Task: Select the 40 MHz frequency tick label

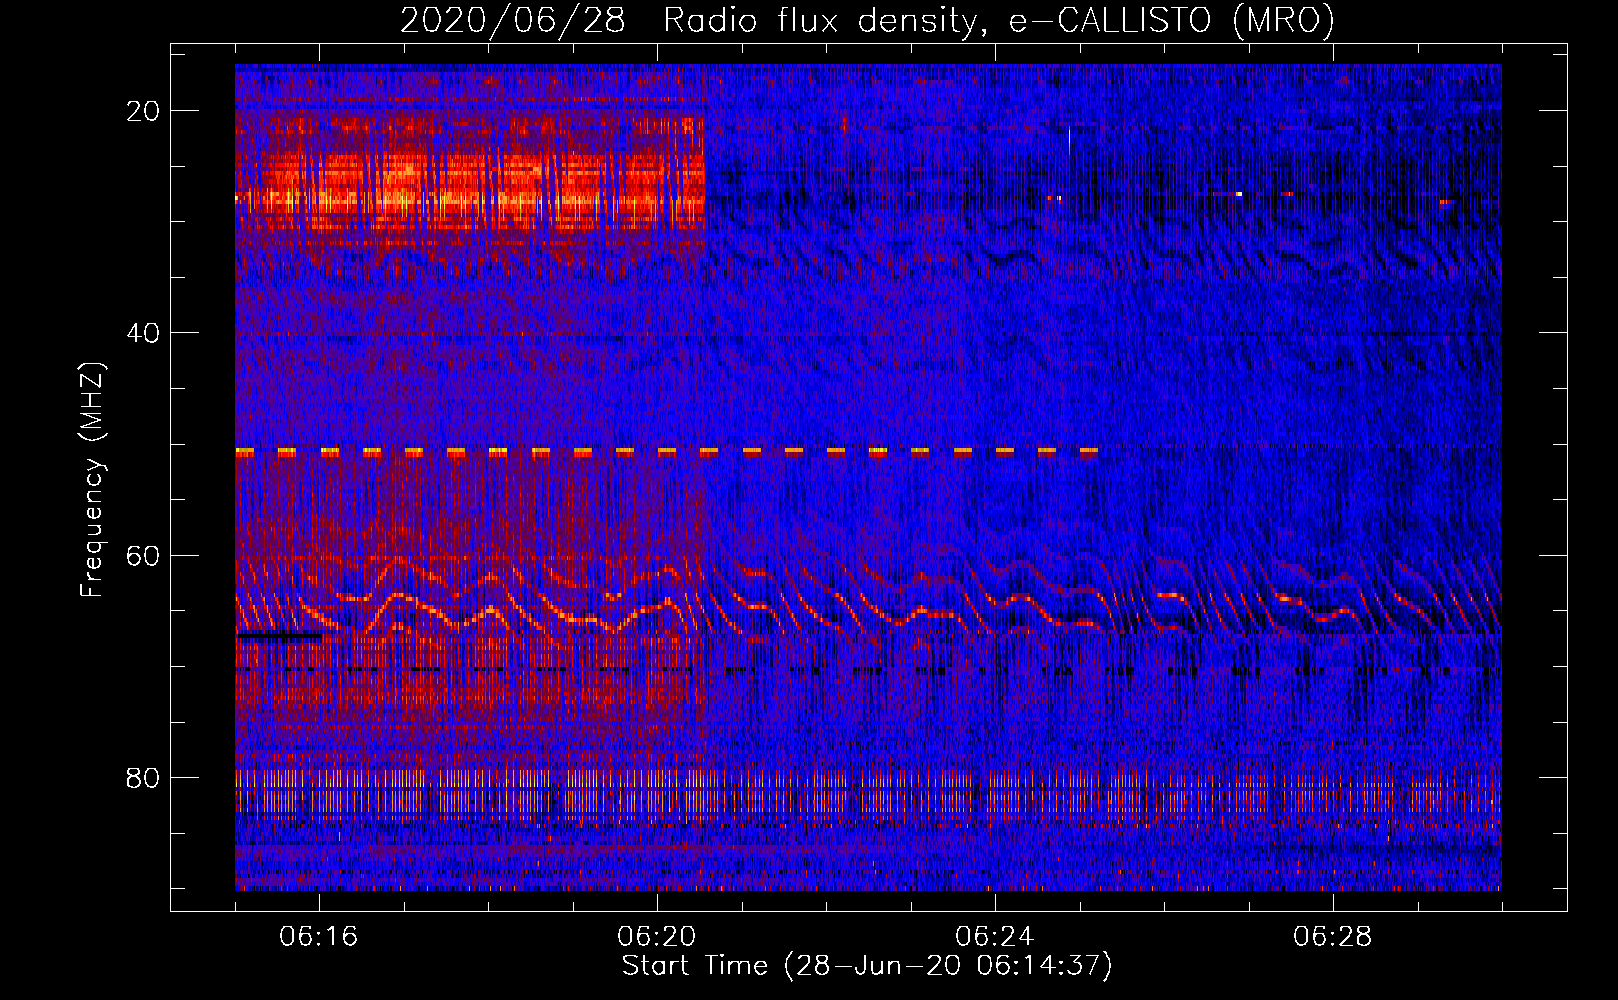Action: pyautogui.click(x=144, y=333)
